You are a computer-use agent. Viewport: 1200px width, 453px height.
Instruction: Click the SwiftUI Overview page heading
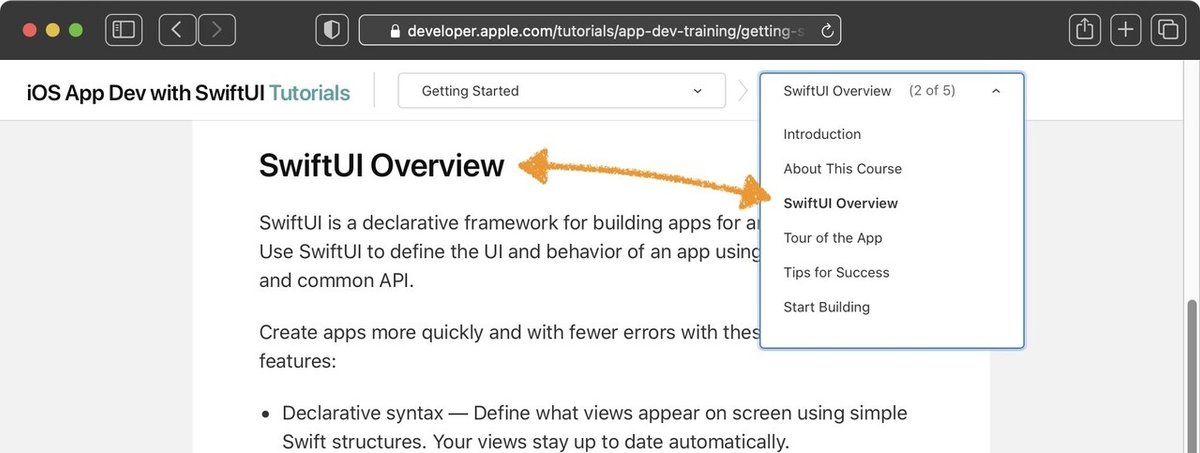381,165
